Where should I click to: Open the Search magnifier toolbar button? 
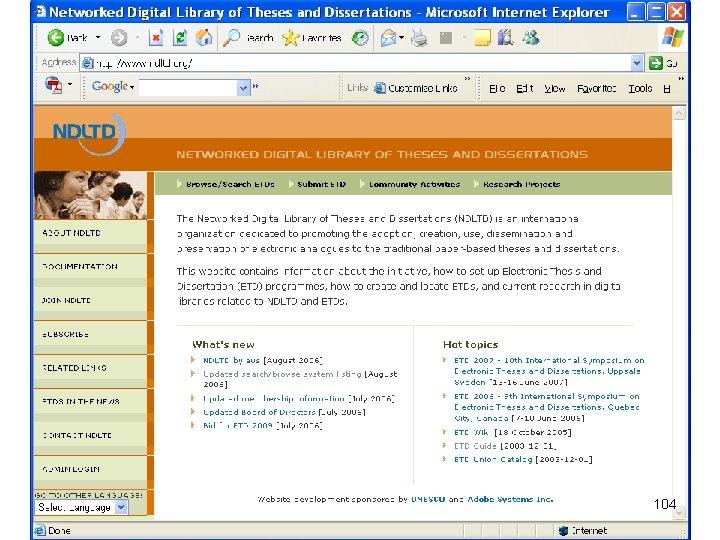pyautogui.click(x=248, y=38)
